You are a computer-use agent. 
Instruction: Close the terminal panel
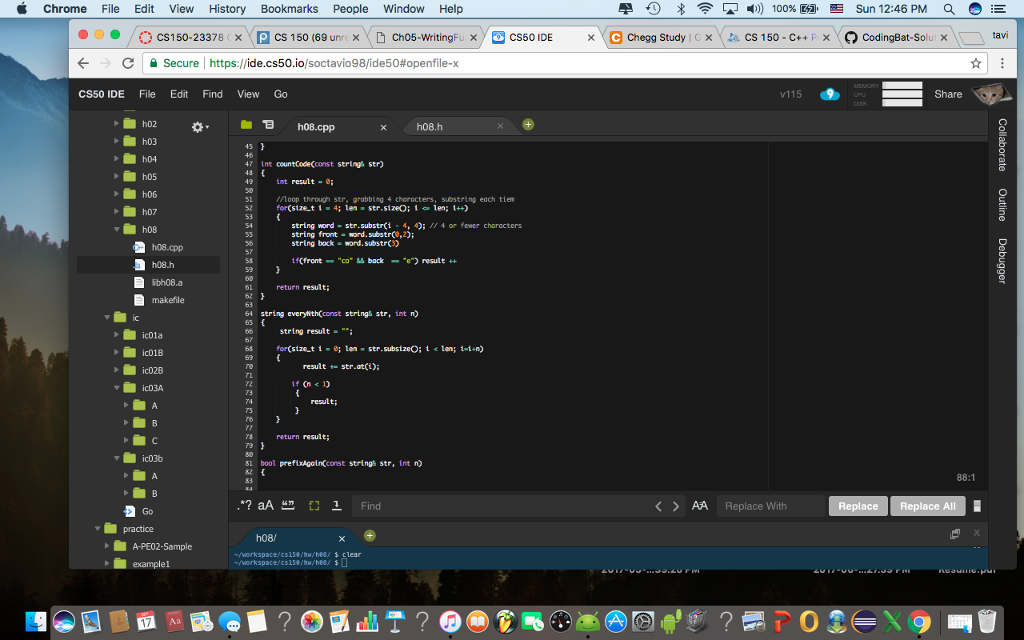[x=977, y=534]
